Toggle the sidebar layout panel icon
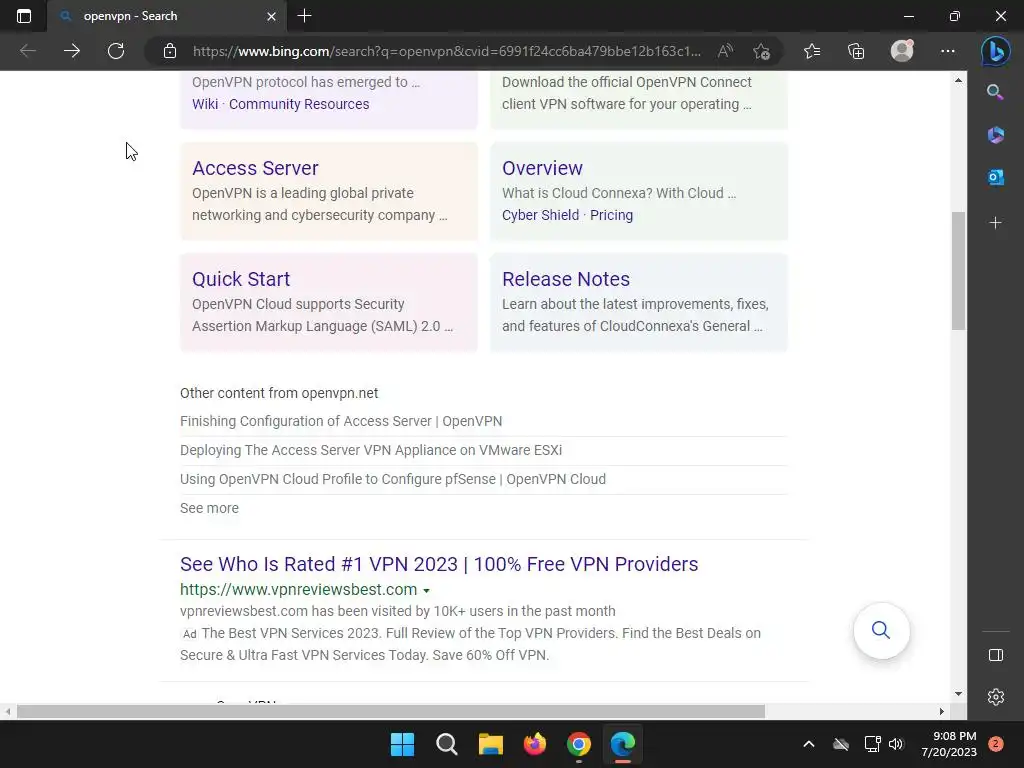The image size is (1024, 768). [995, 655]
